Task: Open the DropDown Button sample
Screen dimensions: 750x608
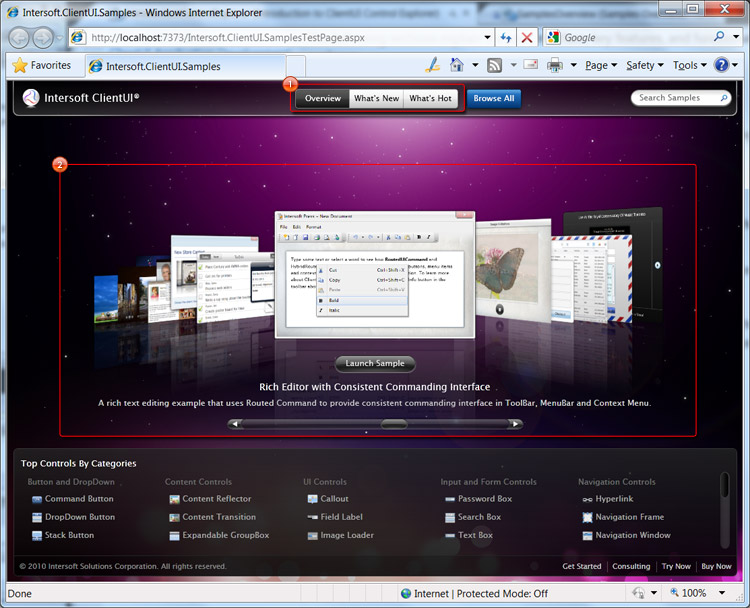Action: point(73,517)
